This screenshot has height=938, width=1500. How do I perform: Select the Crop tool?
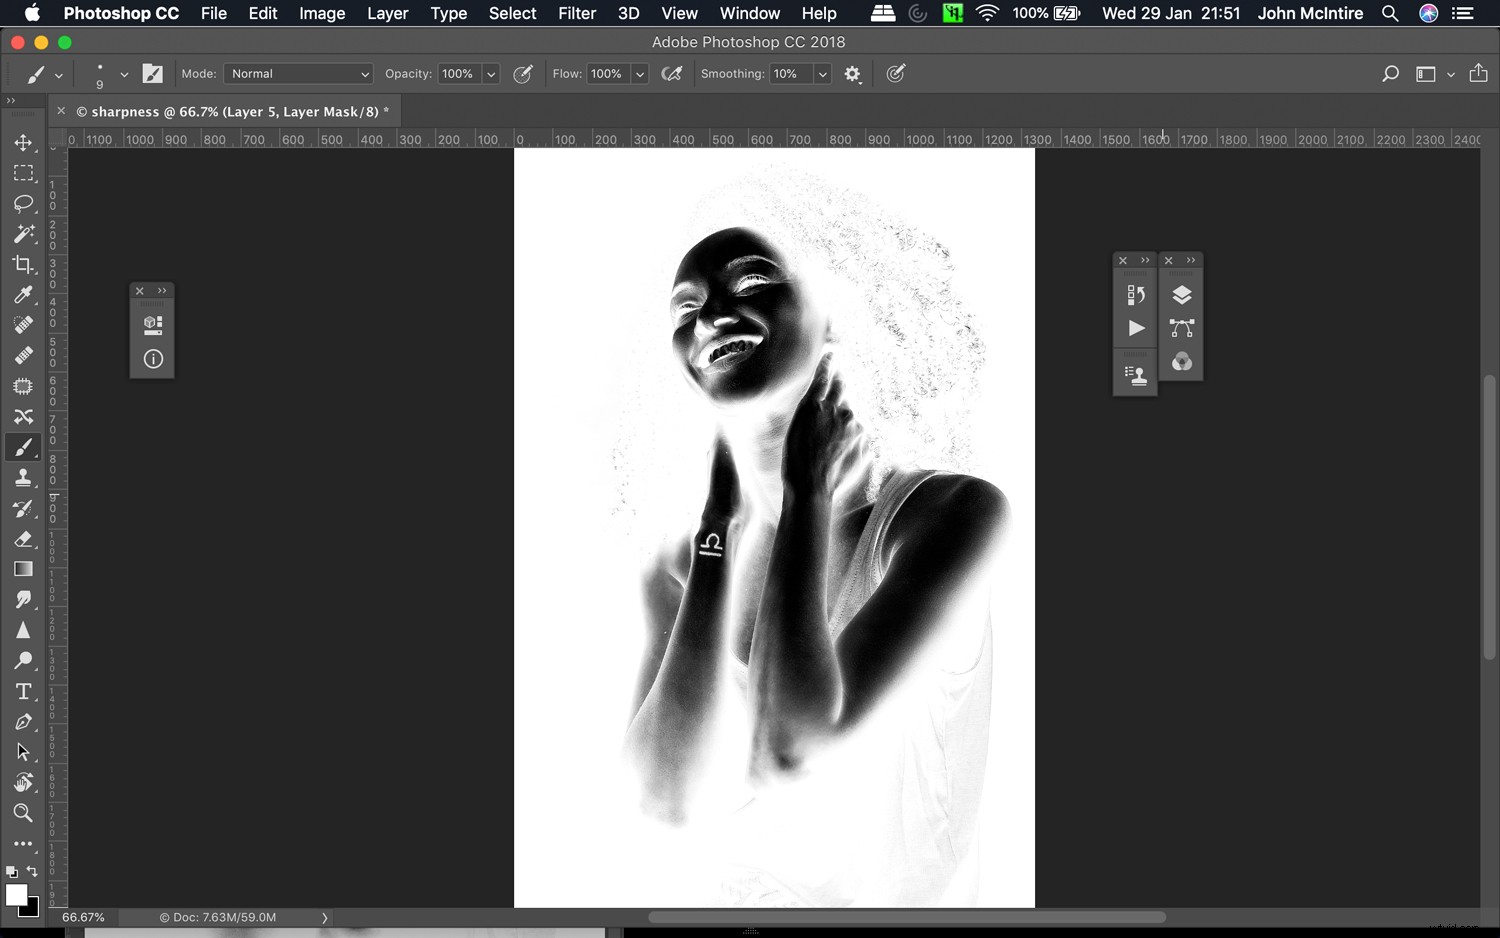tap(24, 265)
